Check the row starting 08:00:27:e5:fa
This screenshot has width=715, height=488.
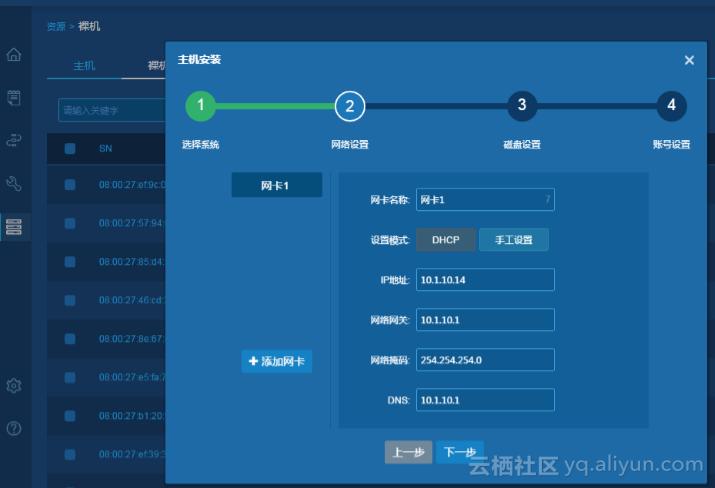[70, 377]
